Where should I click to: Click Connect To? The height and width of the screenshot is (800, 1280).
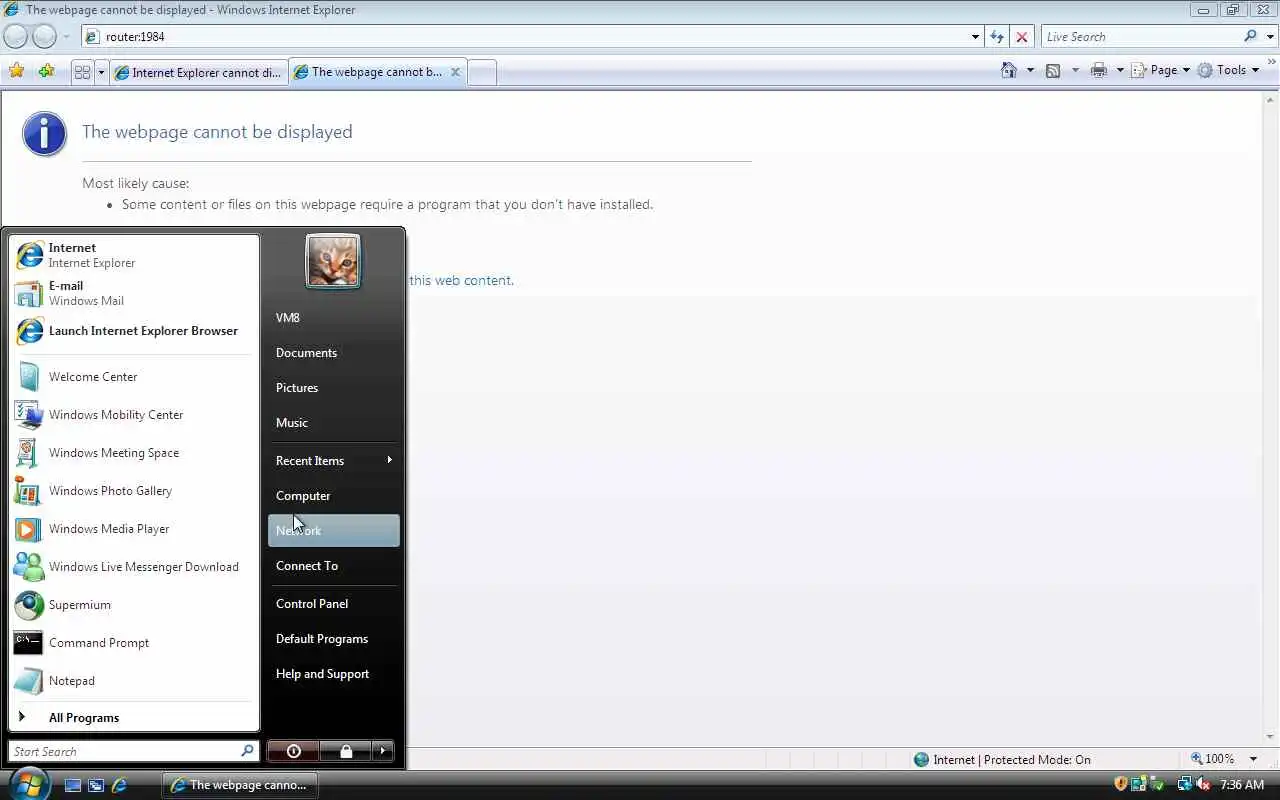(333, 566)
